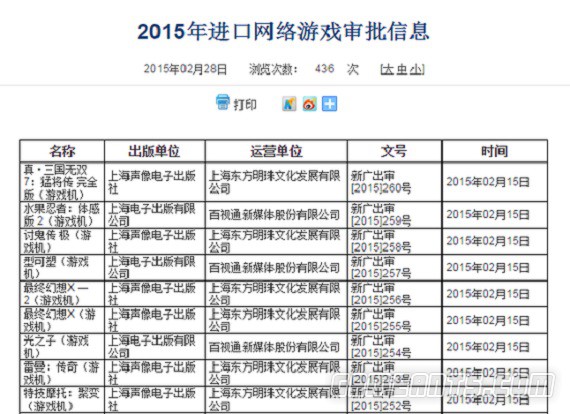Set font size to 中
Screen dimensions: 570x414
tap(402, 69)
